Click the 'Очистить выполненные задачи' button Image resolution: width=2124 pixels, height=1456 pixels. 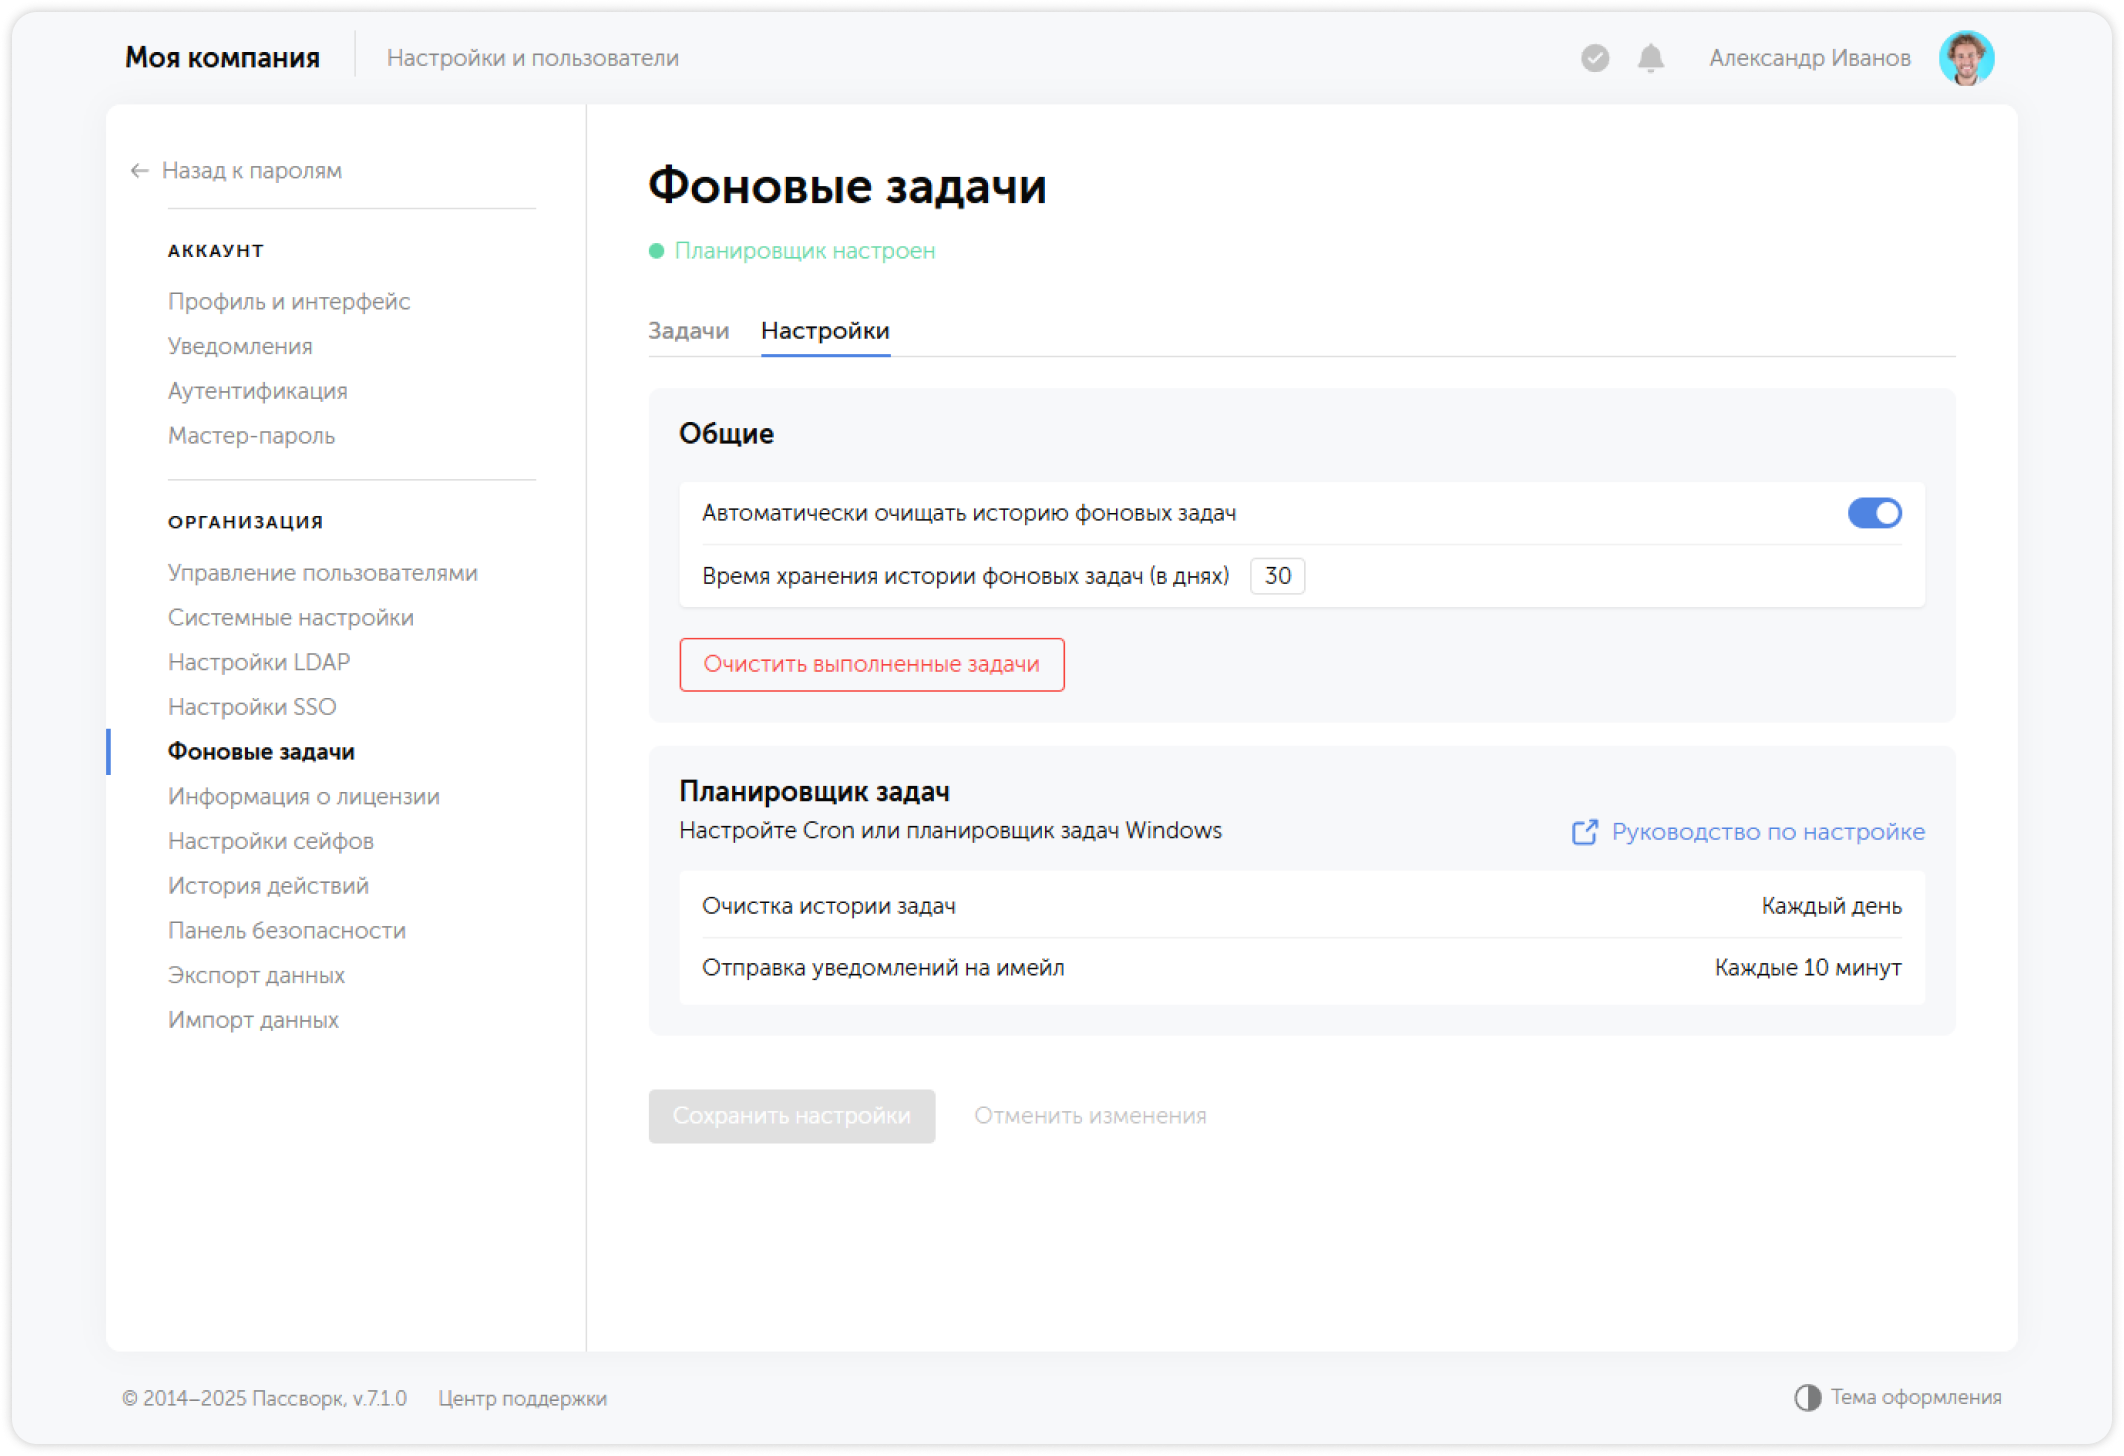872,663
